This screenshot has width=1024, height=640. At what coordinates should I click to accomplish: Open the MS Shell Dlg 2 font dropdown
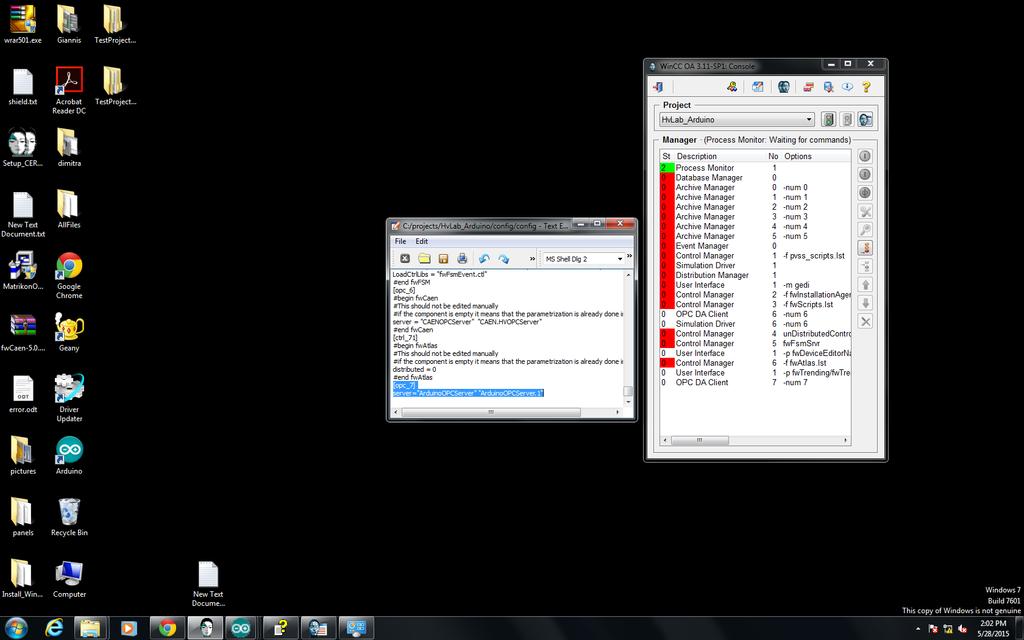tap(583, 259)
